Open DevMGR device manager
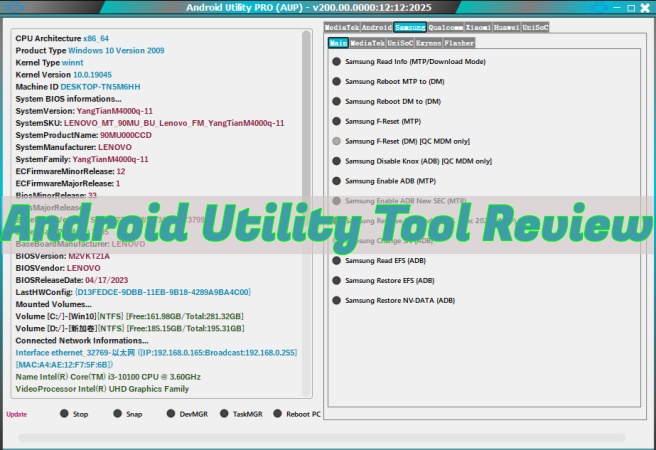 (187, 414)
